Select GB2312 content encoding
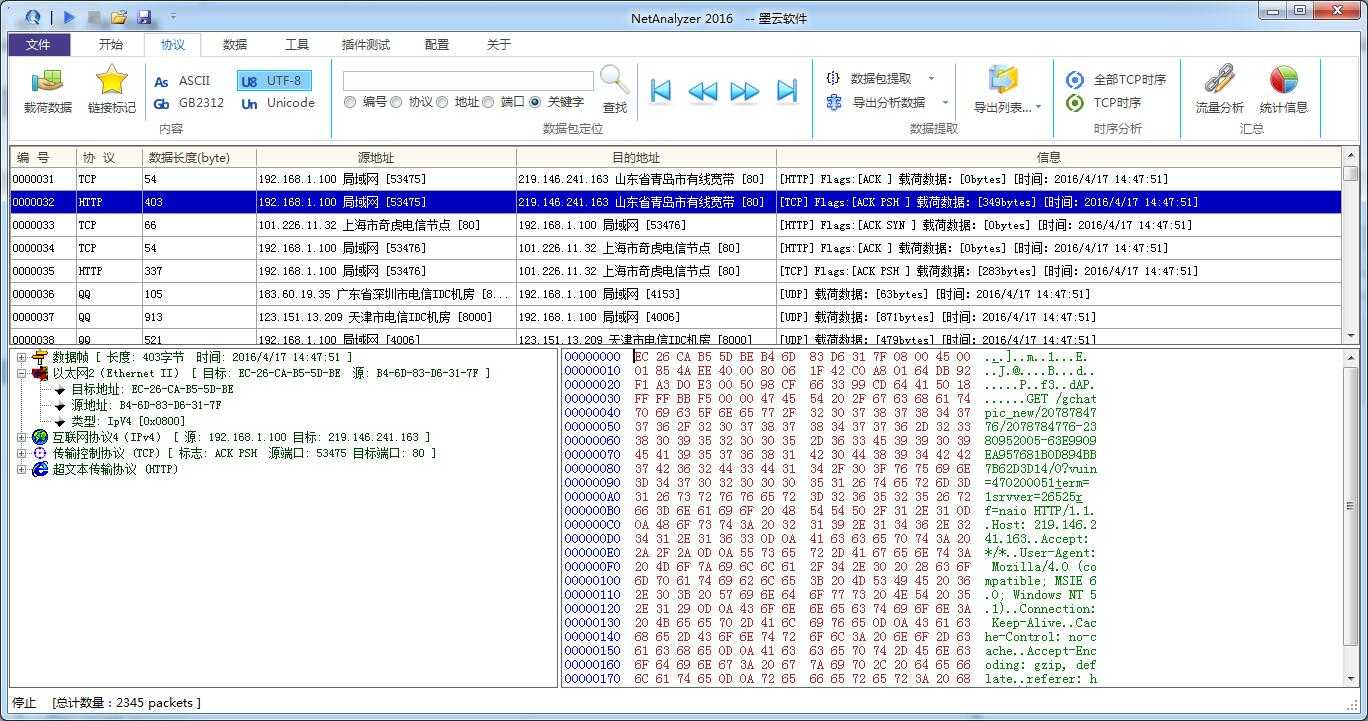1368x721 pixels. pyautogui.click(x=189, y=103)
